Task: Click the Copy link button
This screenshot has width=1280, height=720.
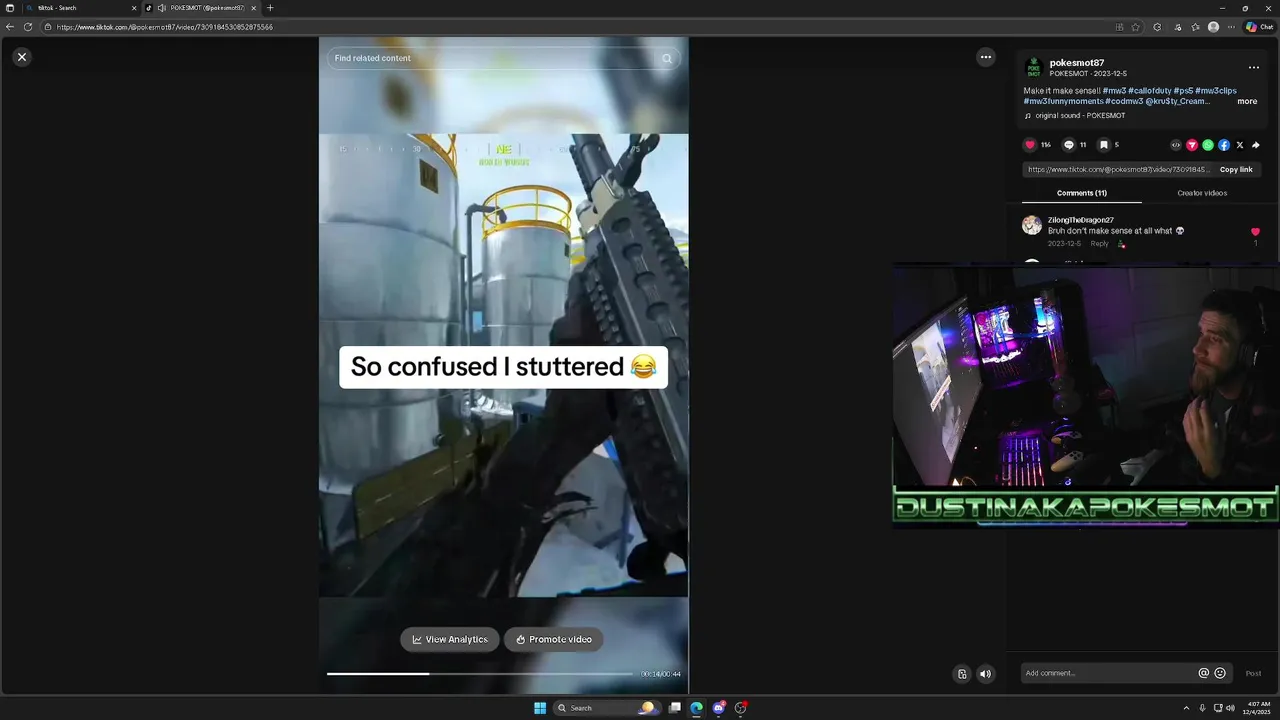Action: pyautogui.click(x=1236, y=169)
